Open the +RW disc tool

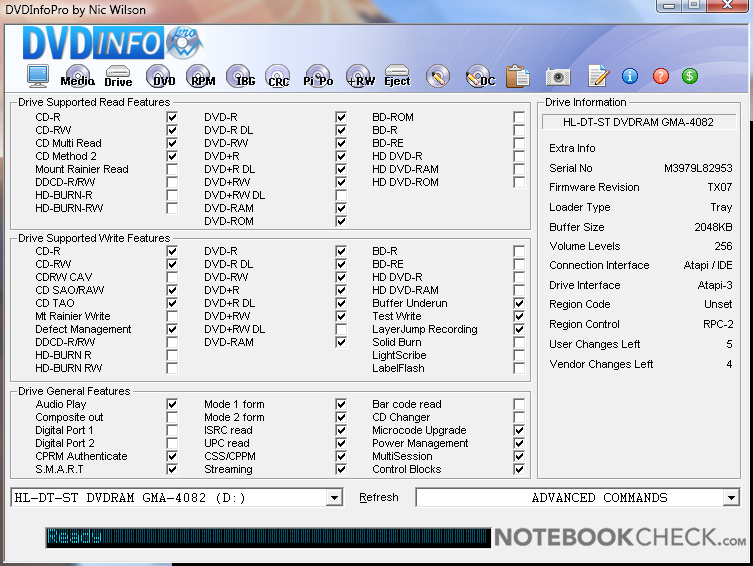360,76
